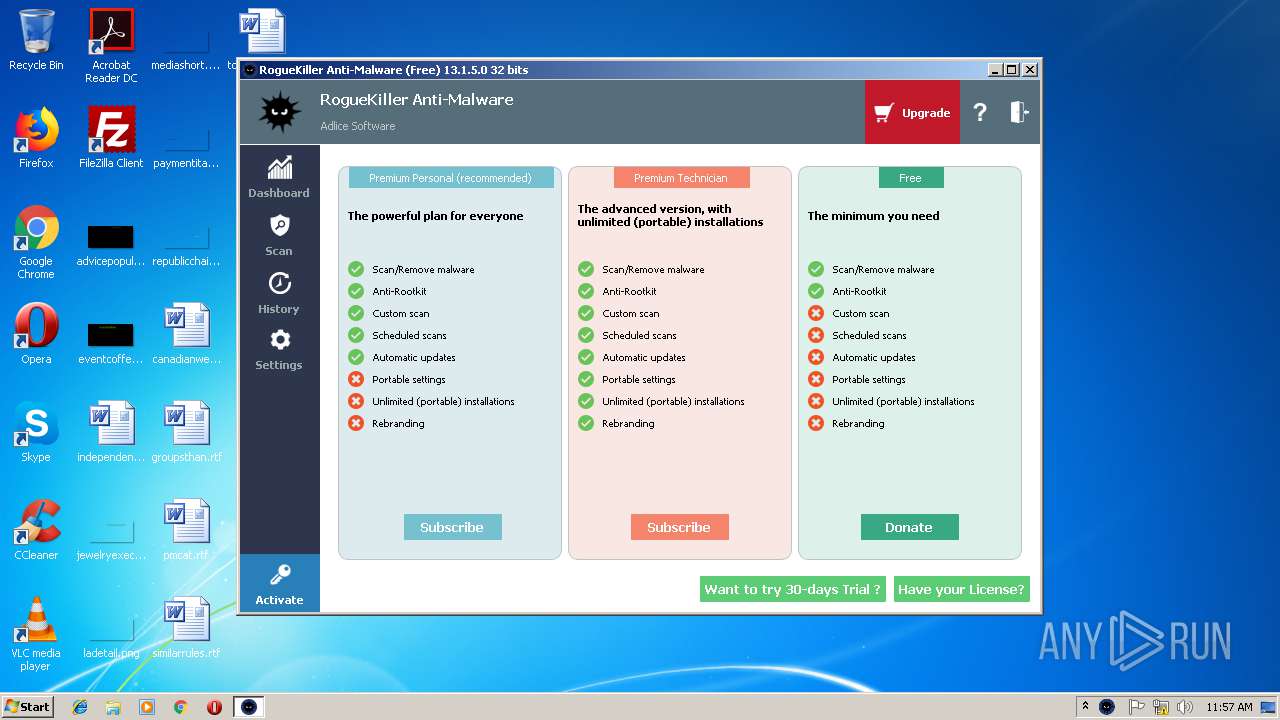Screen dimensions: 1280x720
Task: Open Acrobat Reader DC desktop shortcut
Action: click(x=111, y=45)
